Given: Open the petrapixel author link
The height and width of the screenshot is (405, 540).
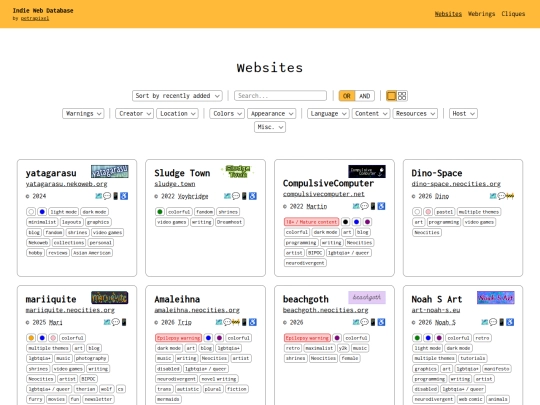Looking at the screenshot, I should 35,19.
